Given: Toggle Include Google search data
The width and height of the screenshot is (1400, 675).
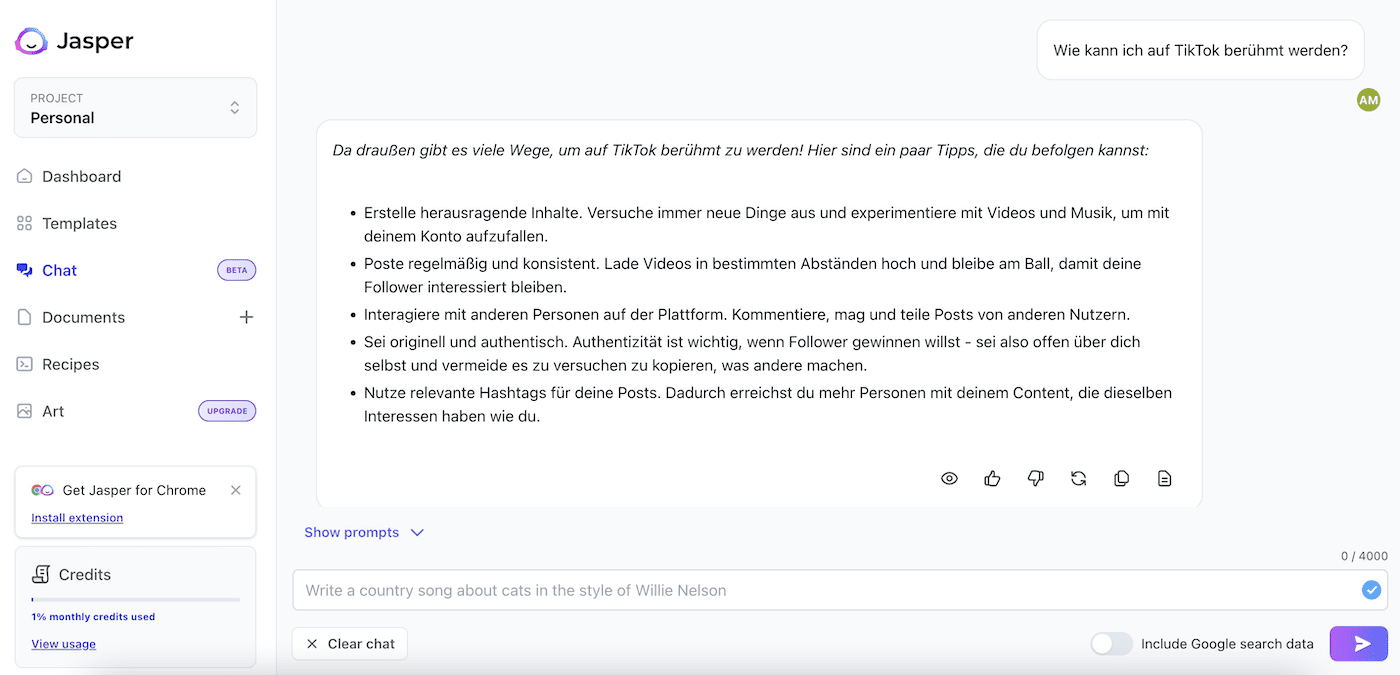Looking at the screenshot, I should [1111, 644].
